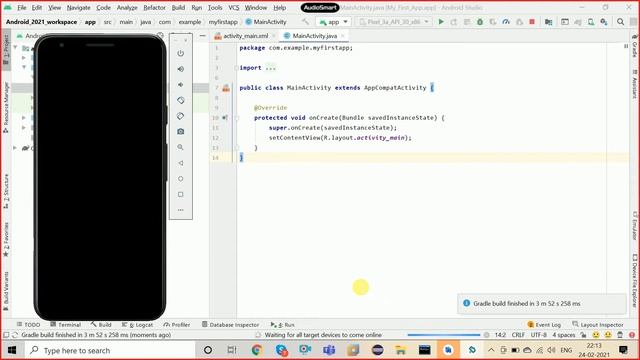Click the background task progress bar
The height and width of the screenshot is (360, 640).
pyautogui.click(x=444, y=335)
